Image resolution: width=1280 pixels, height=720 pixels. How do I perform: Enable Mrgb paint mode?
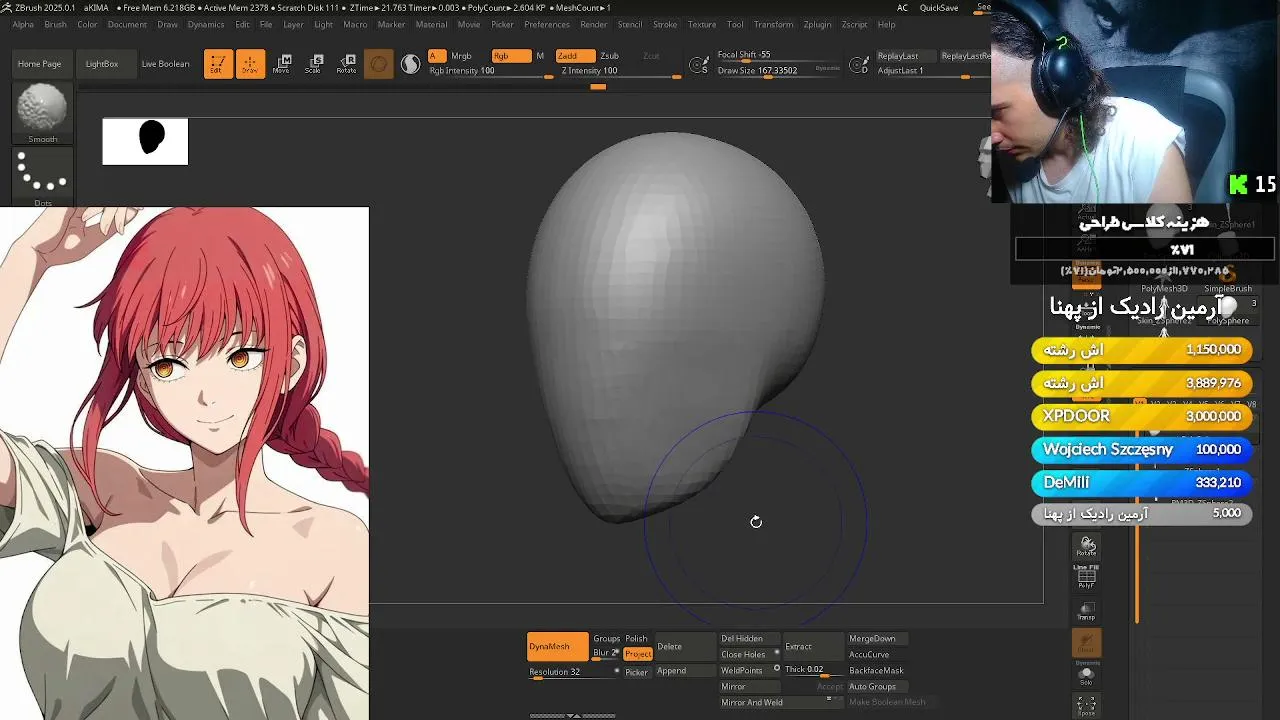tap(461, 56)
